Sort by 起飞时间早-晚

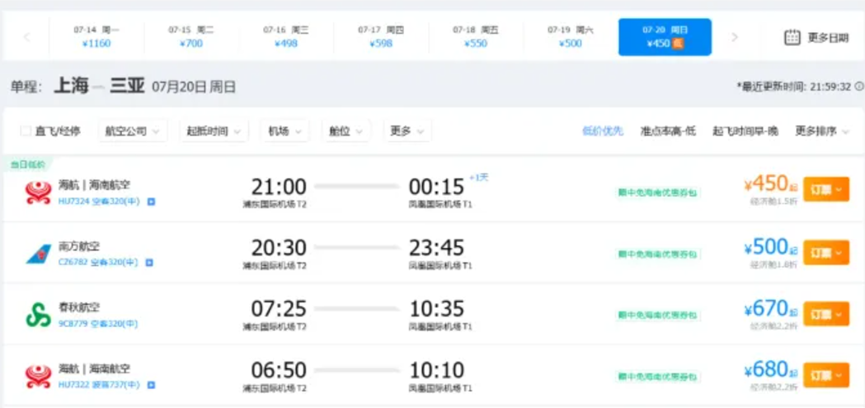click(x=745, y=131)
